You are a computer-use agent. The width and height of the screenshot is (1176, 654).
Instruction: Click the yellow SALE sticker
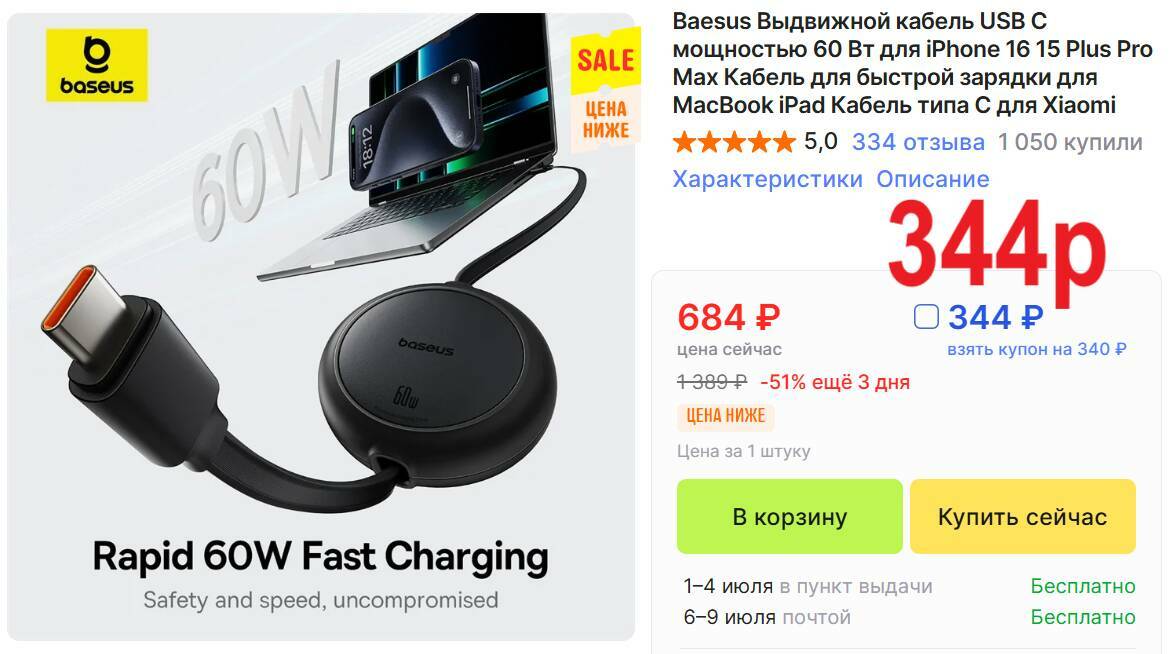pyautogui.click(x=605, y=60)
